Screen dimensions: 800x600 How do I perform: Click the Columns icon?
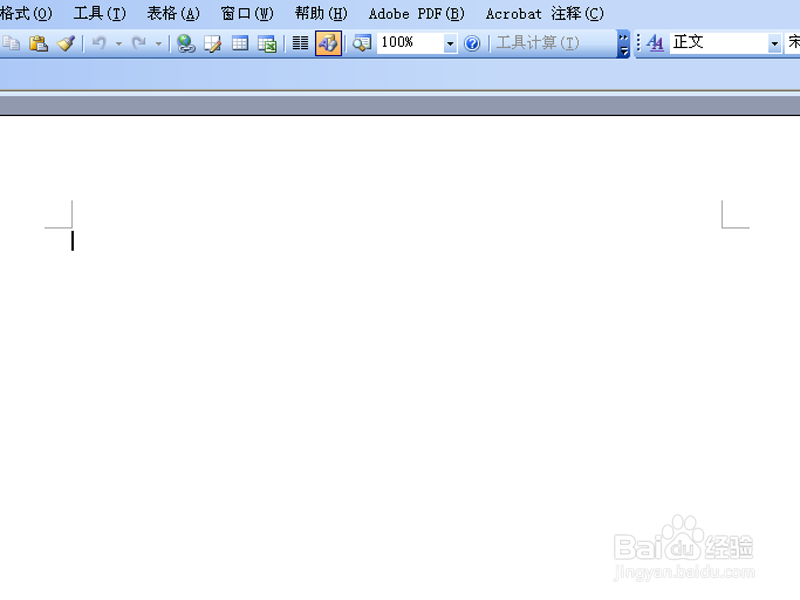(300, 43)
